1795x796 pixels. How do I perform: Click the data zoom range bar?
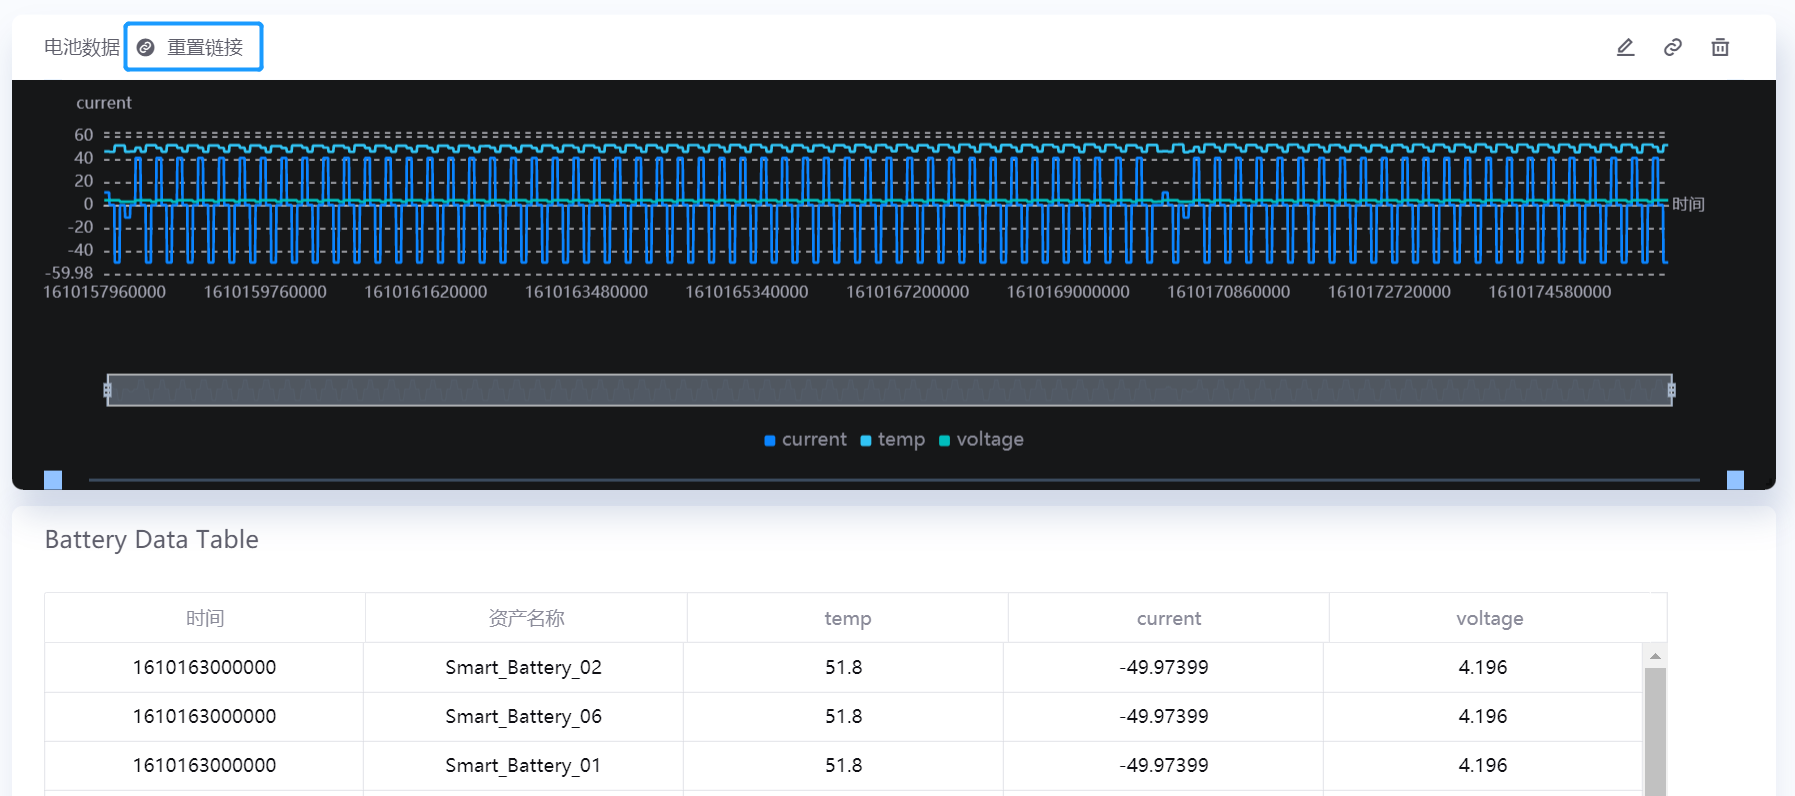coord(889,390)
